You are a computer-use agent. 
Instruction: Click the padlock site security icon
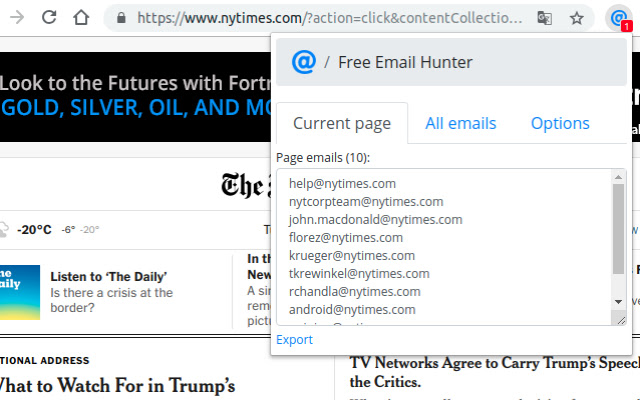tap(121, 18)
